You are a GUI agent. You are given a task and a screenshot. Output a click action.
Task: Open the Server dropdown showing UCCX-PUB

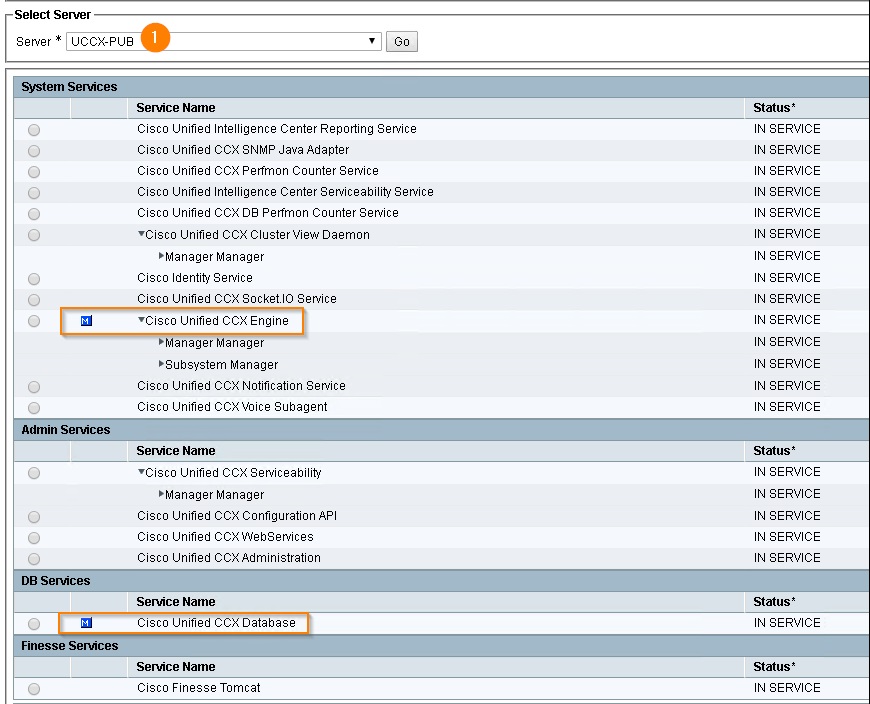[224, 42]
